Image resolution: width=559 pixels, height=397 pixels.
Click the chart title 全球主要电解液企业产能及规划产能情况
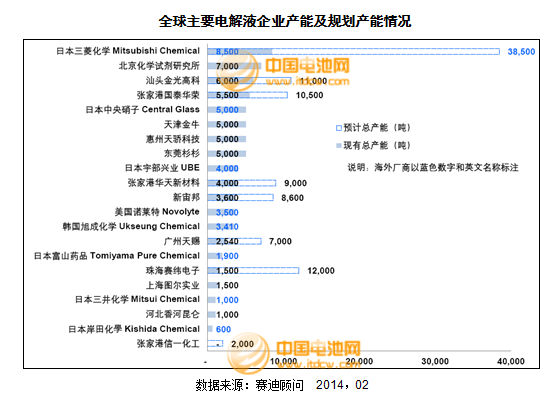coord(284,21)
